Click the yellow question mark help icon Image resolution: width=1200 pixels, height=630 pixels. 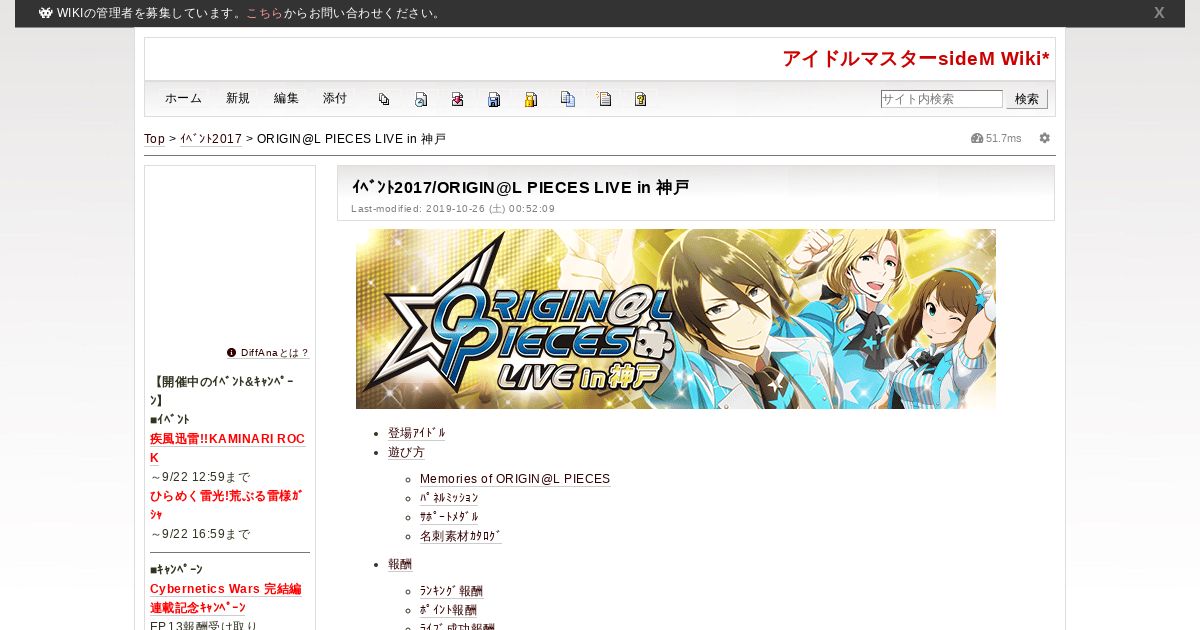pyautogui.click(x=641, y=99)
